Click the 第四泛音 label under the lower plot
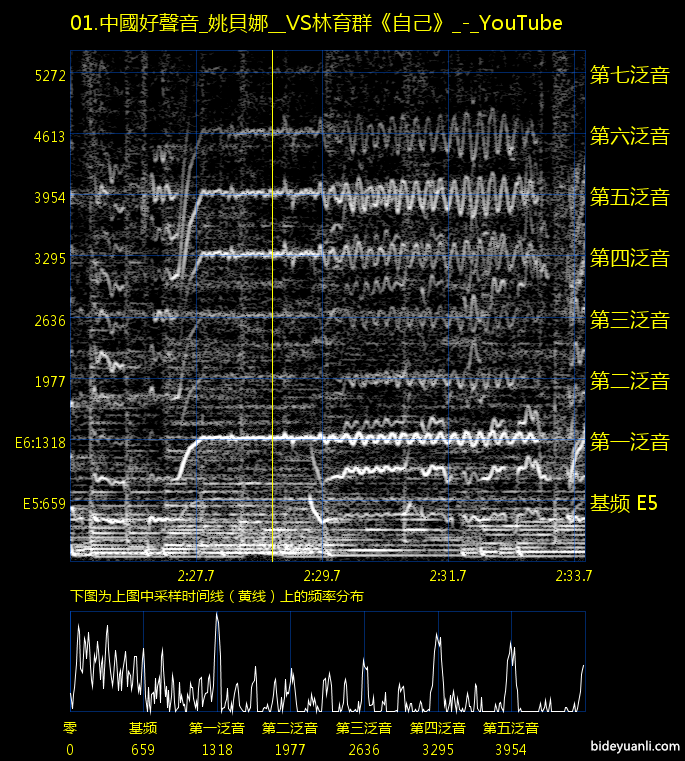Screen dimensions: 685x761 click(x=438, y=728)
